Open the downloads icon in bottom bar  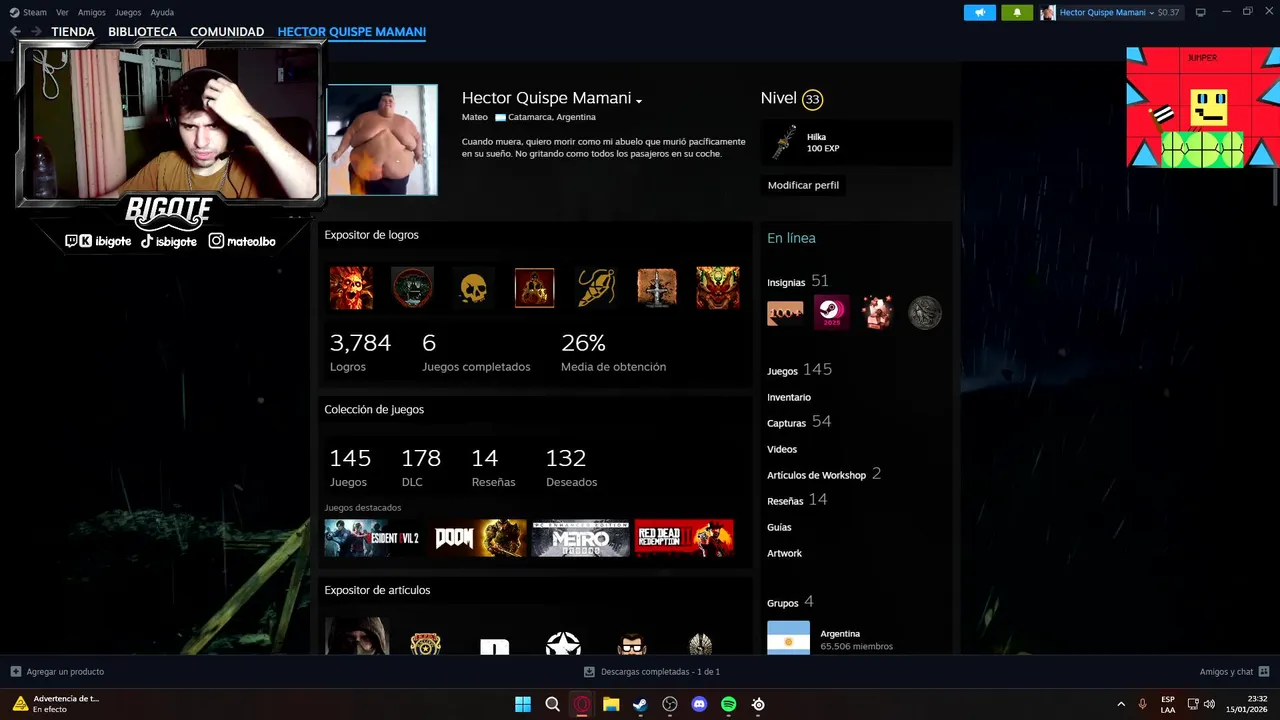pyautogui.click(x=589, y=672)
